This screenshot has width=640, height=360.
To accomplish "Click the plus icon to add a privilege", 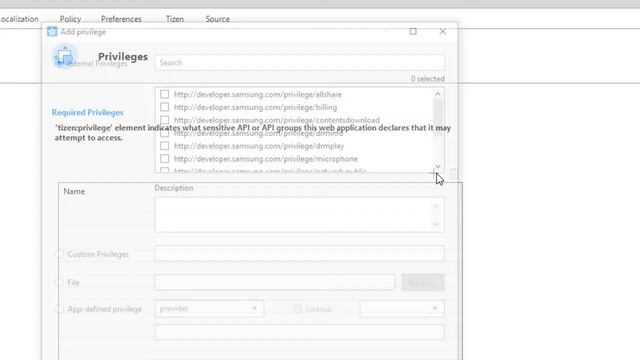I will (433, 173).
